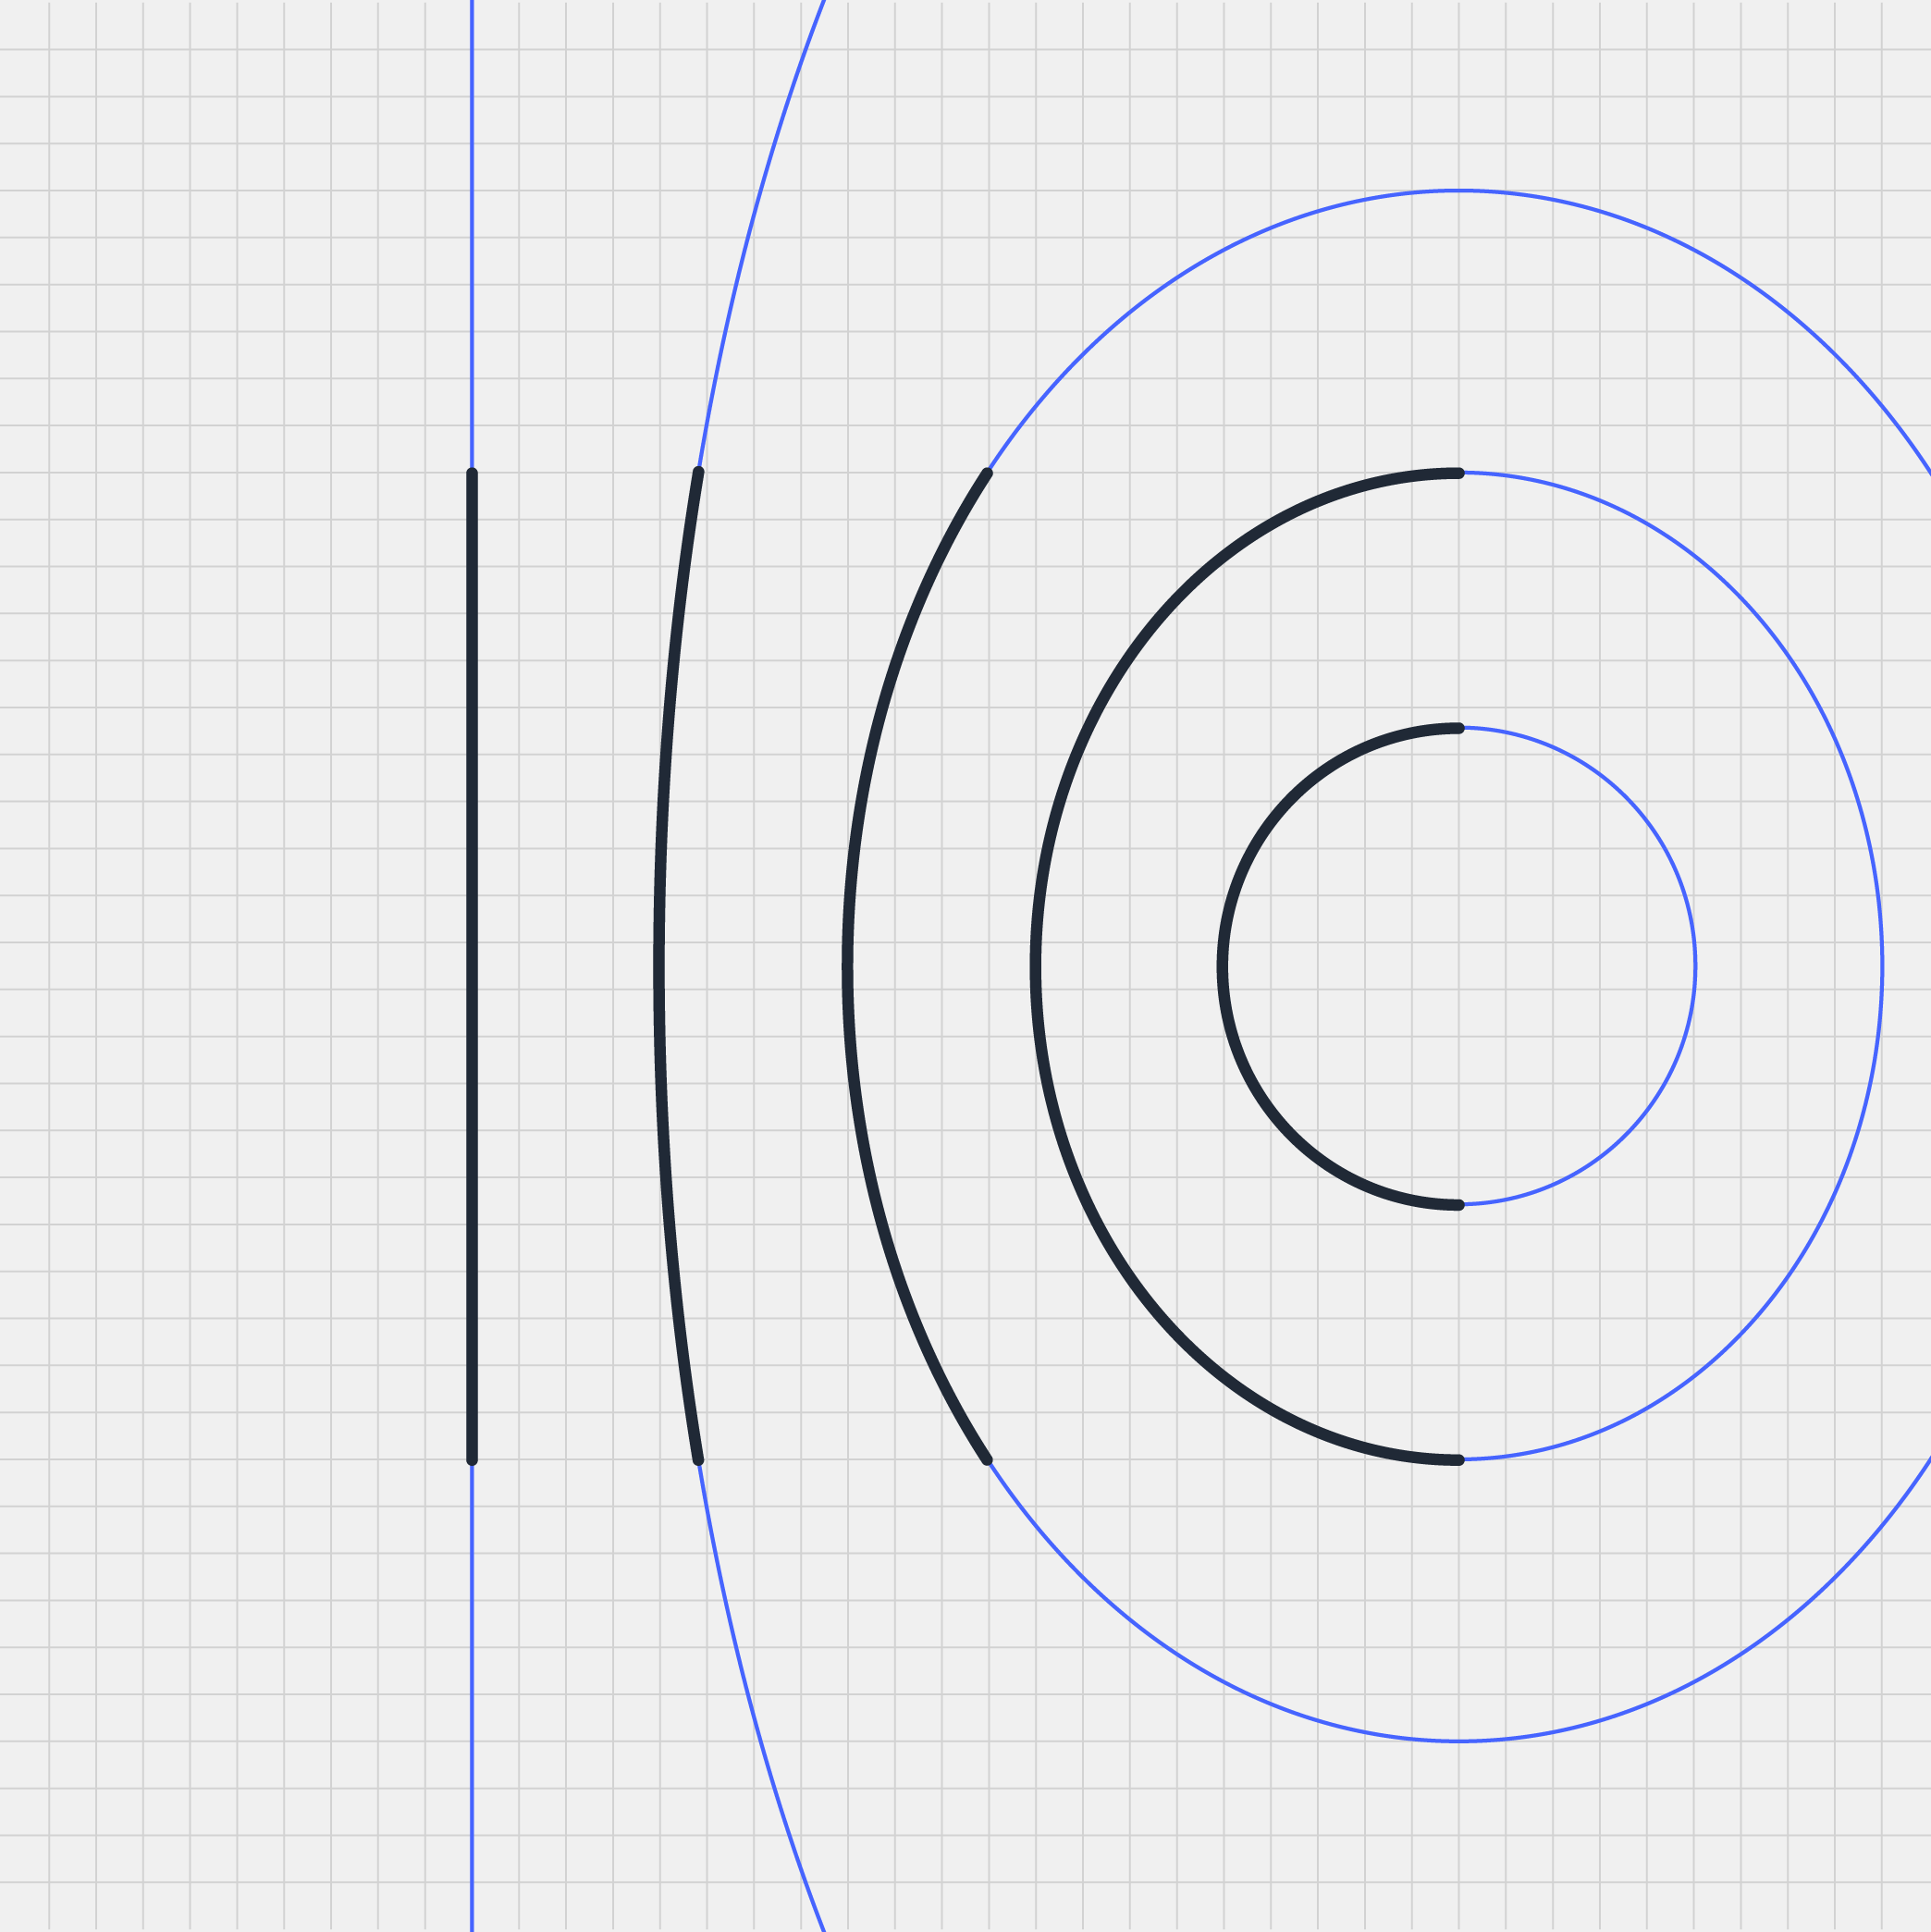This screenshot has width=1931, height=1932.
Task: Click bottom endpoint of third dark arc
Action: 987,1460
